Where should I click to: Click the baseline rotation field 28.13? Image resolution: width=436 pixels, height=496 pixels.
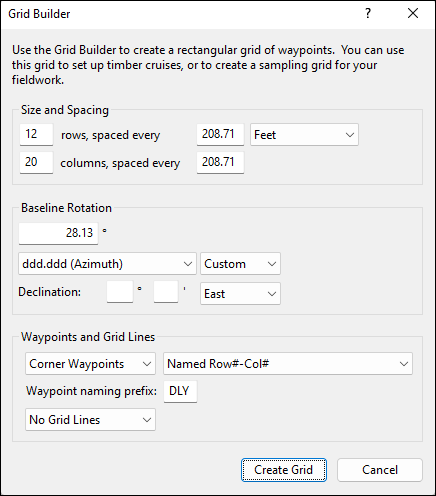point(58,233)
